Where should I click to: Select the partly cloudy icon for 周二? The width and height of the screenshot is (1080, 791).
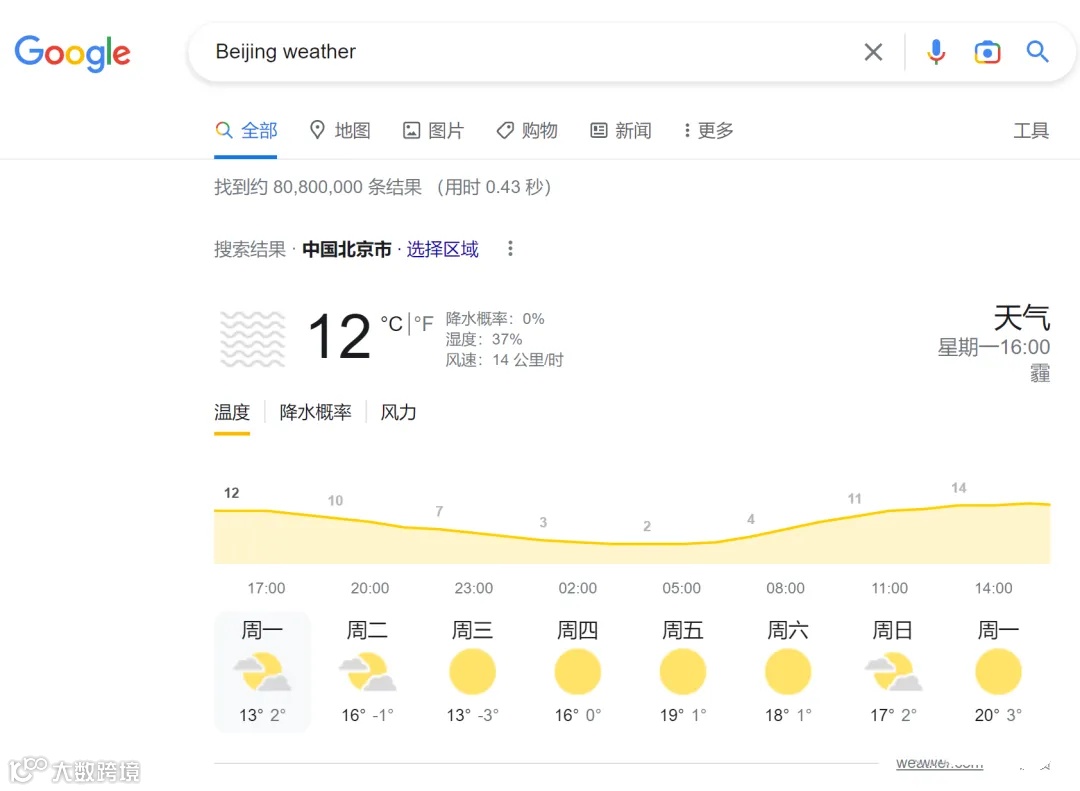[x=368, y=671]
